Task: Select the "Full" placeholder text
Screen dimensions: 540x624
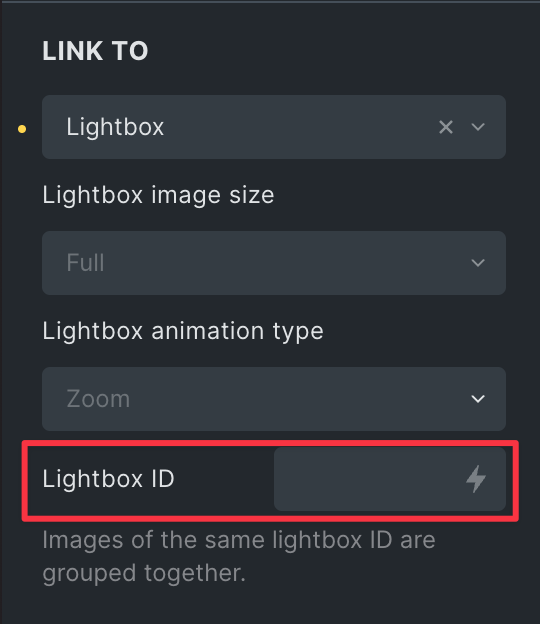Action: coord(85,263)
